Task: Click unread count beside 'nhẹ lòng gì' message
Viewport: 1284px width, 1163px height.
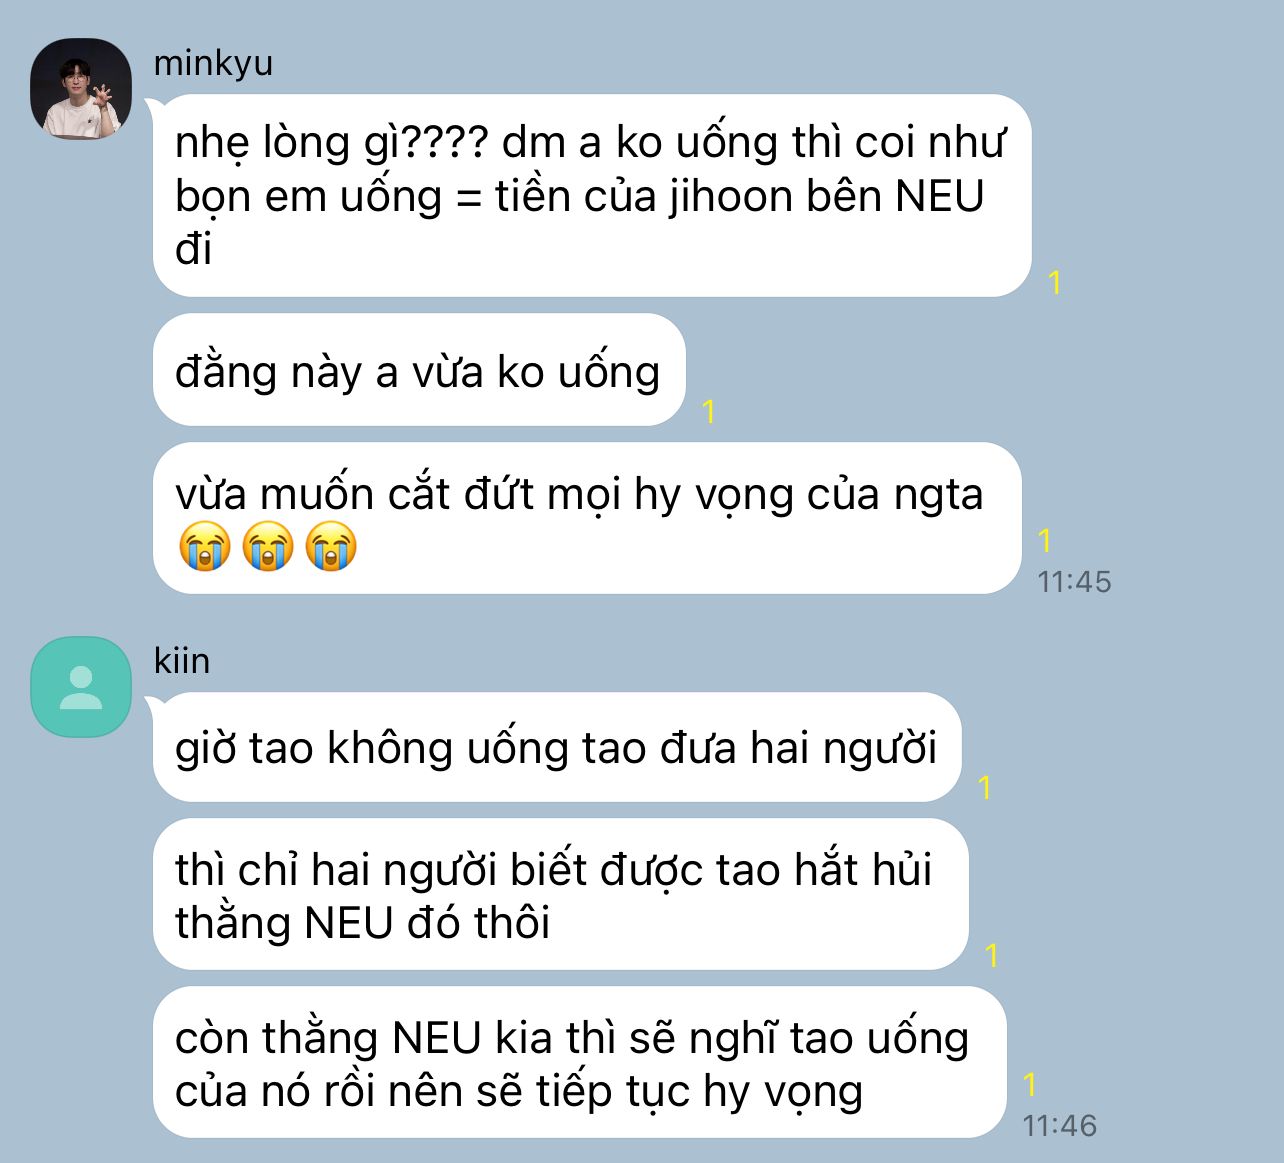Action: [x=1054, y=283]
